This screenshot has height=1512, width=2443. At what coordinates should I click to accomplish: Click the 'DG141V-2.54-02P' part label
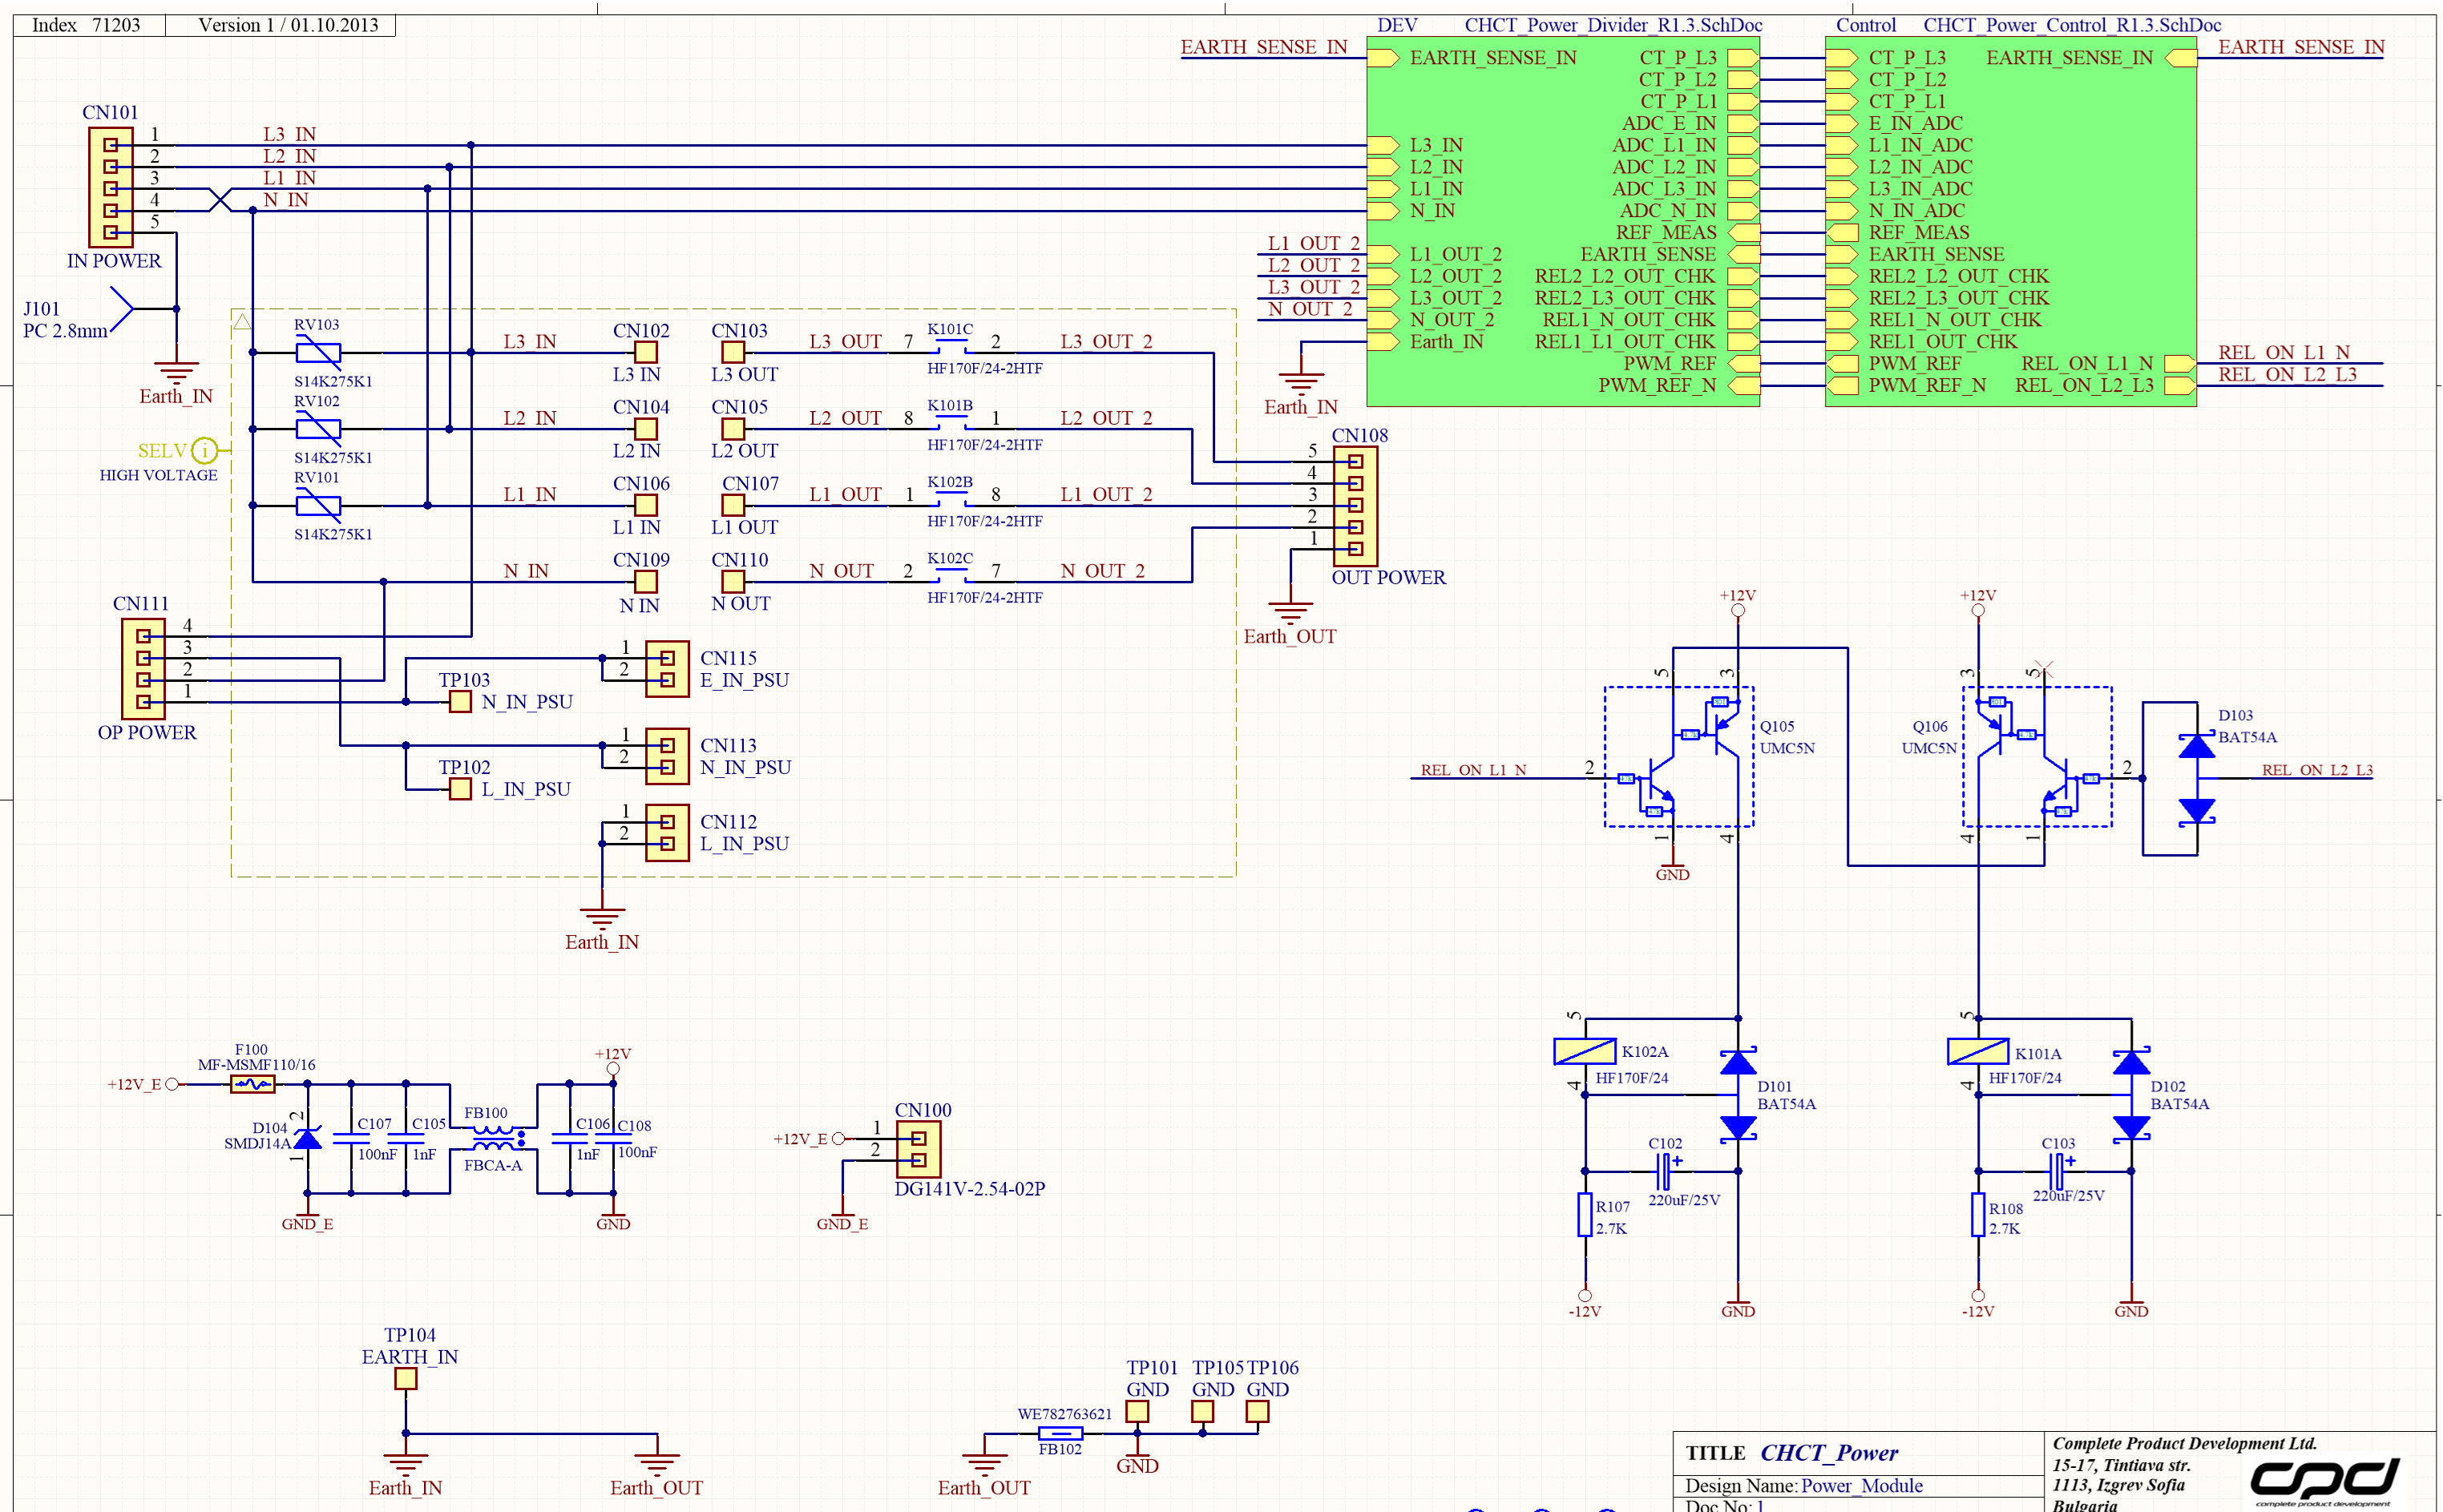click(x=969, y=1189)
